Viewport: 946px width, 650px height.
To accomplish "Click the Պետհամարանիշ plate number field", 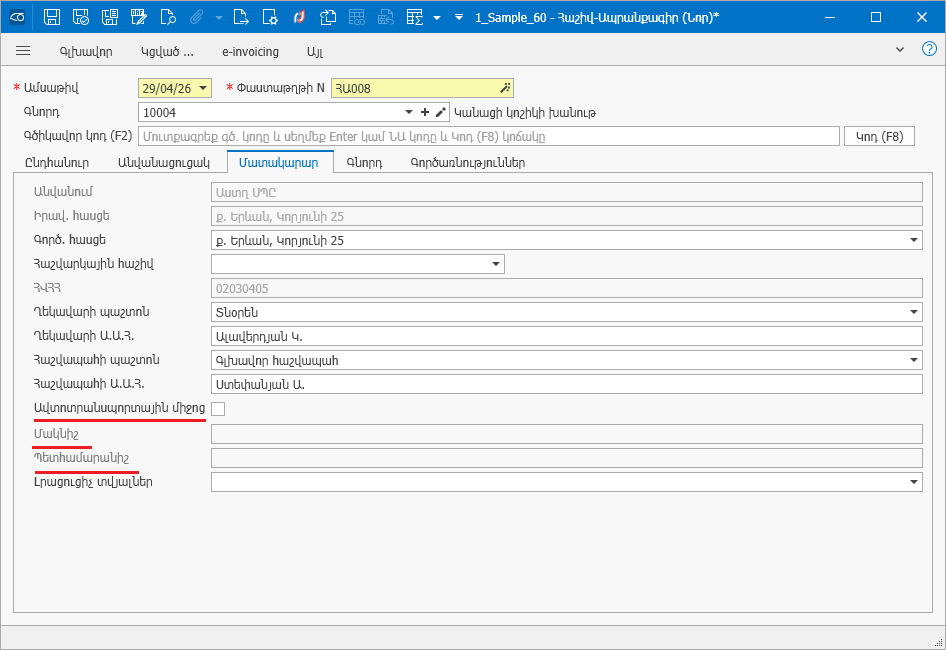I will (x=567, y=458).
